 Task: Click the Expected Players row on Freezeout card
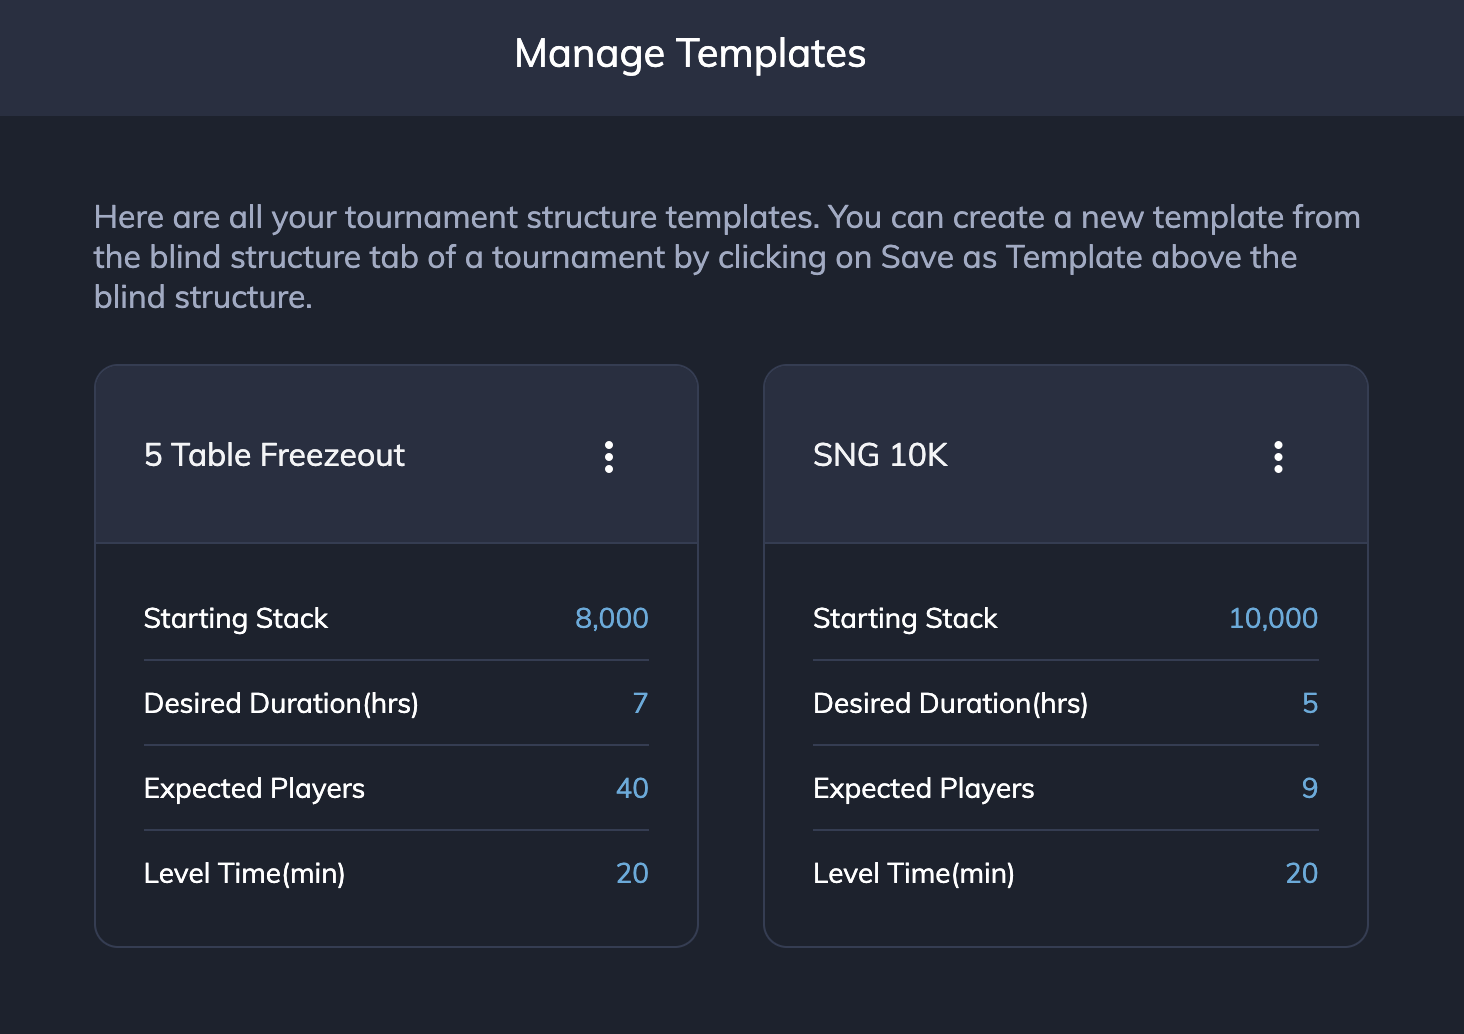396,788
